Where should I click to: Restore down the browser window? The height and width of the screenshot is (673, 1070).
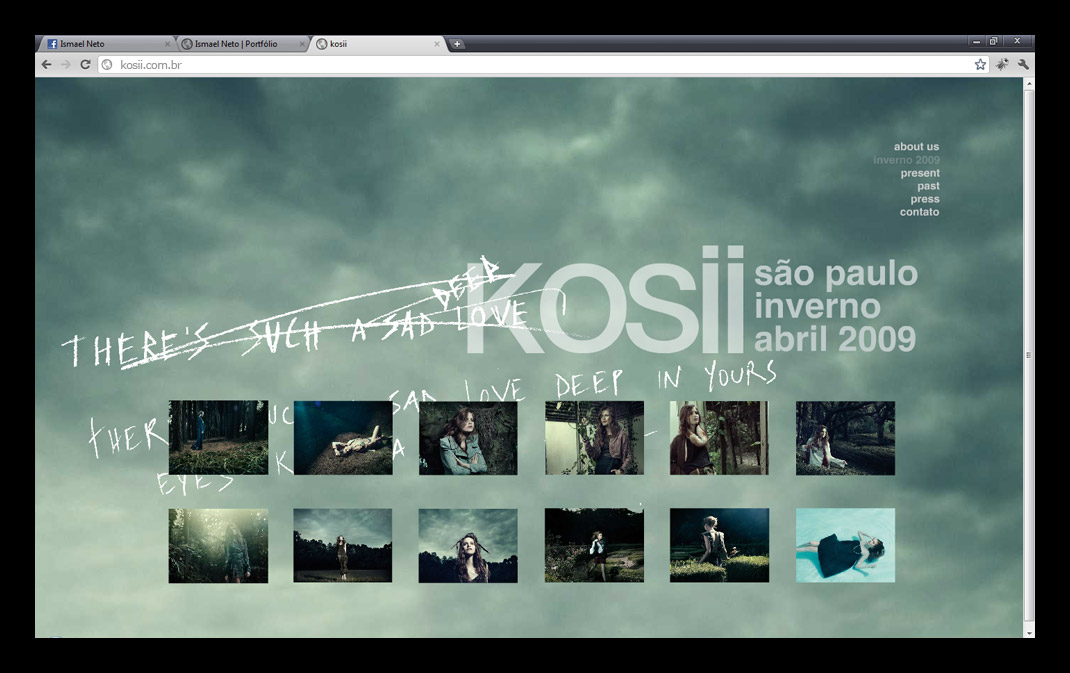coord(994,42)
